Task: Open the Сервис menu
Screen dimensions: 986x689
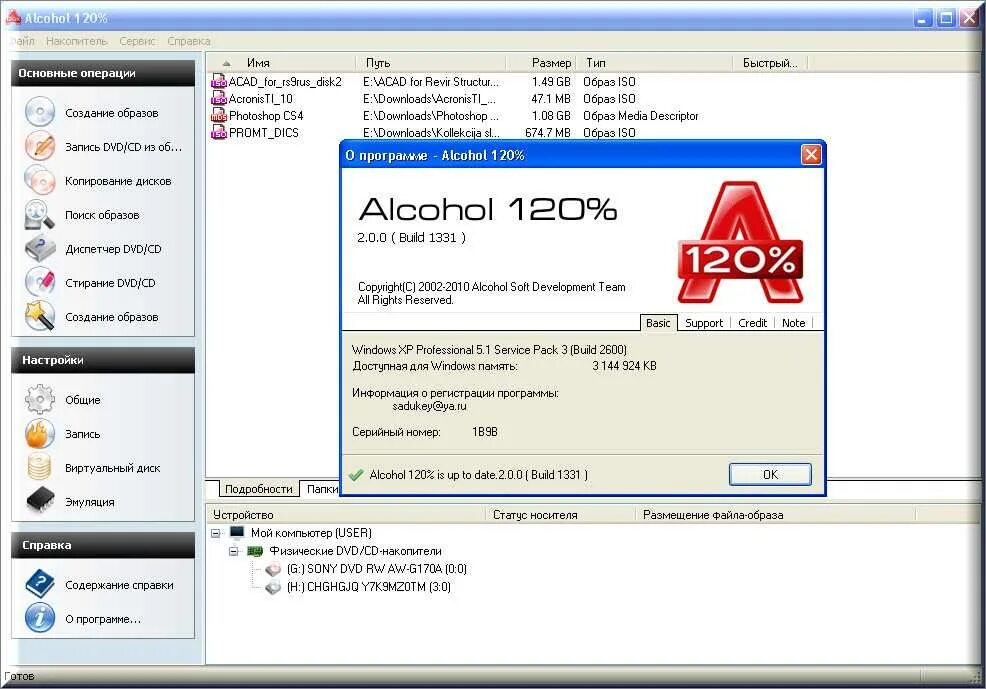Action: click(137, 41)
